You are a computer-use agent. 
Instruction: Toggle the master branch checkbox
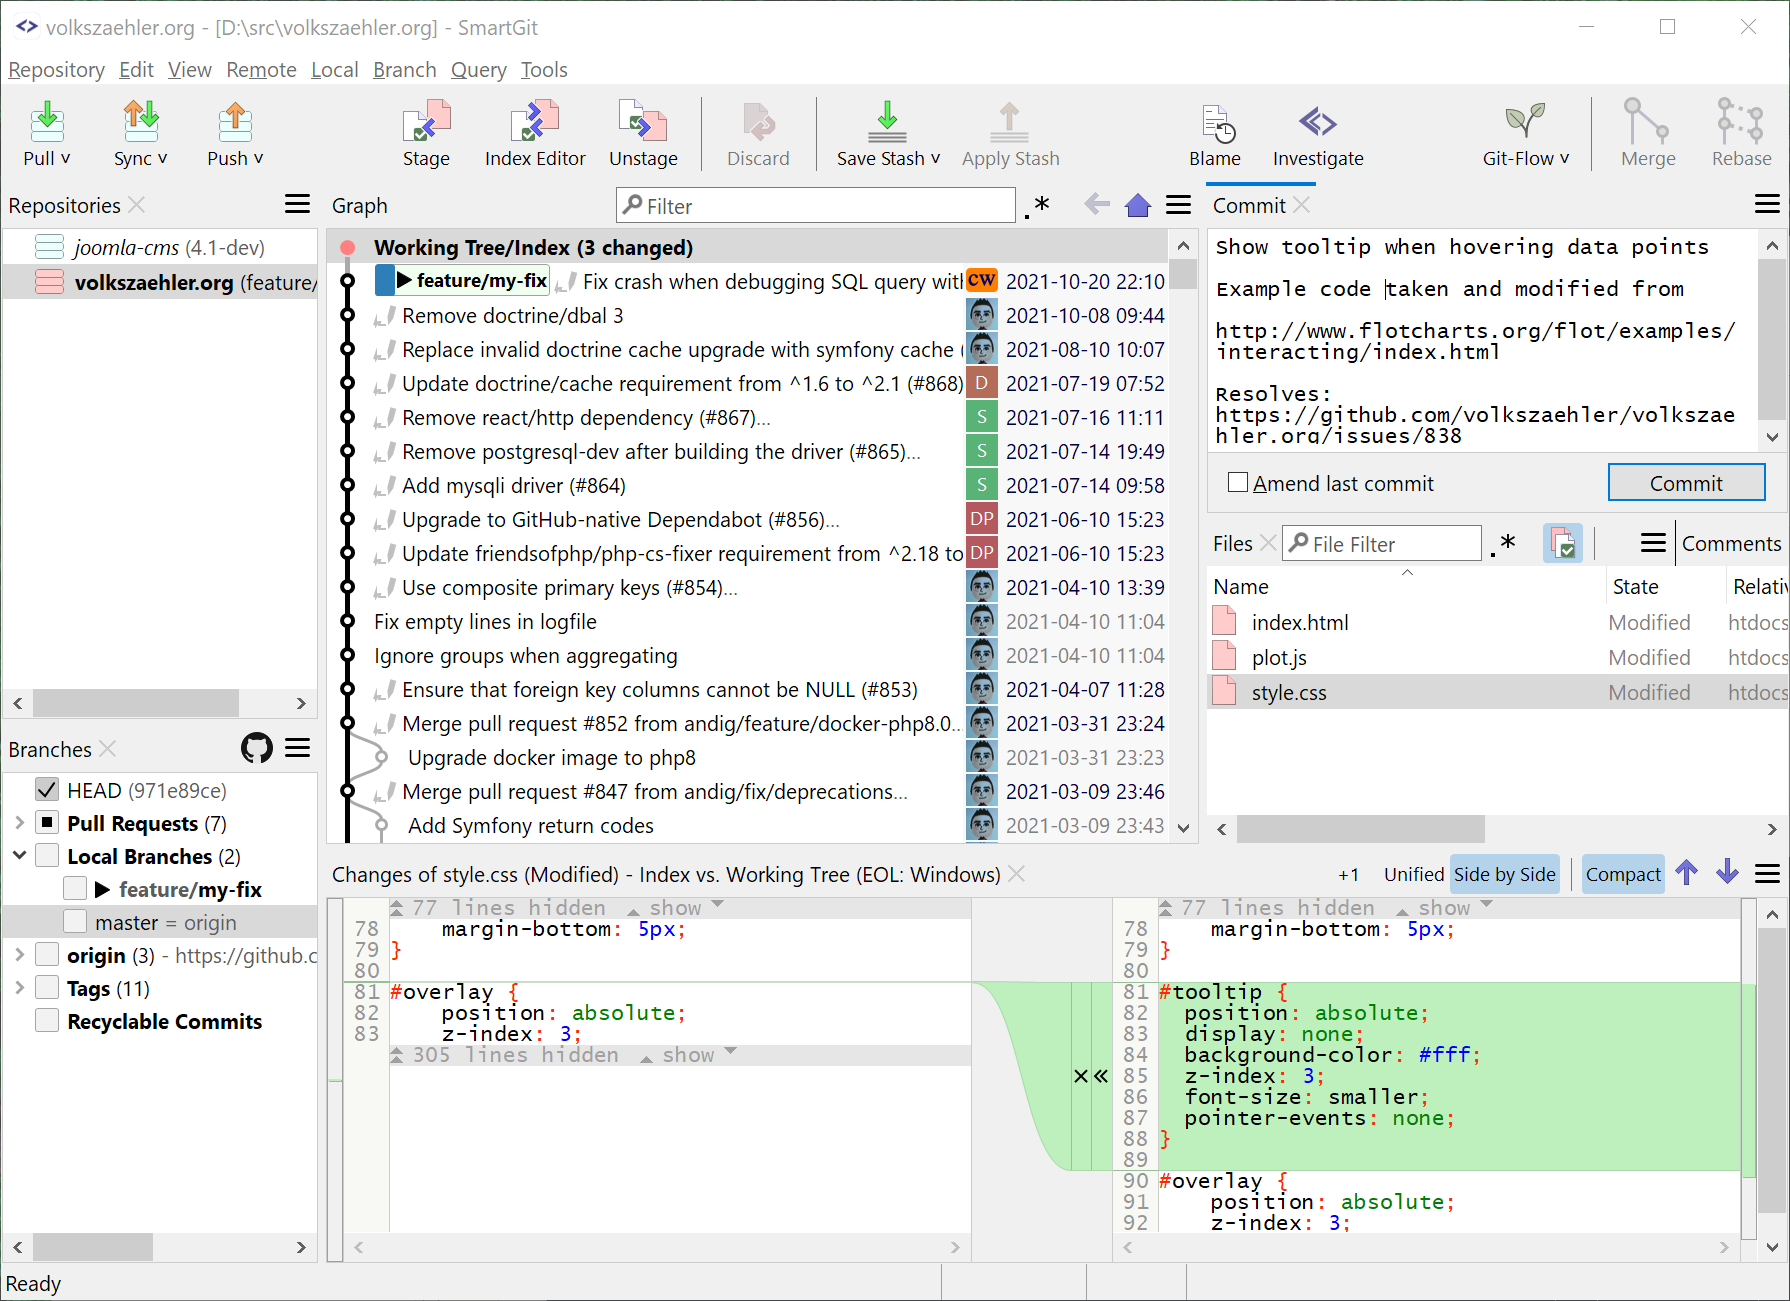coord(75,922)
